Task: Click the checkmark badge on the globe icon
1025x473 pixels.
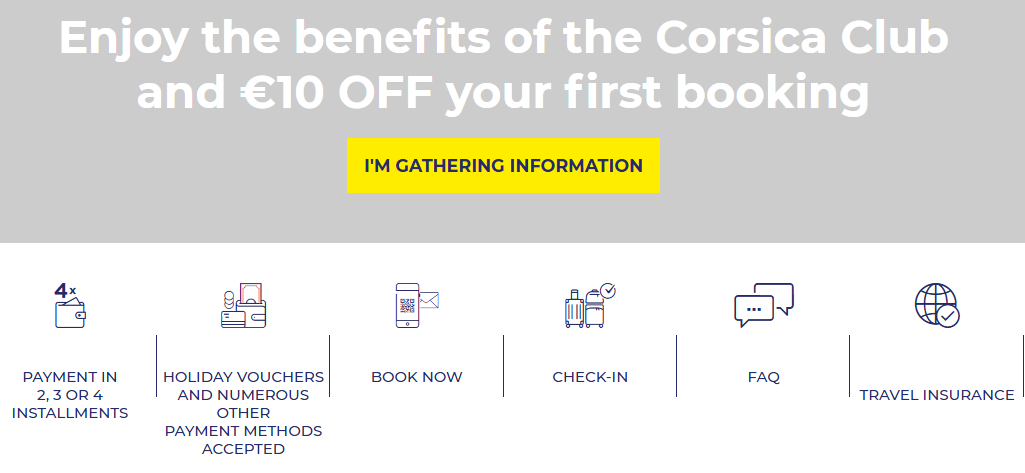Action: pyautogui.click(x=948, y=317)
